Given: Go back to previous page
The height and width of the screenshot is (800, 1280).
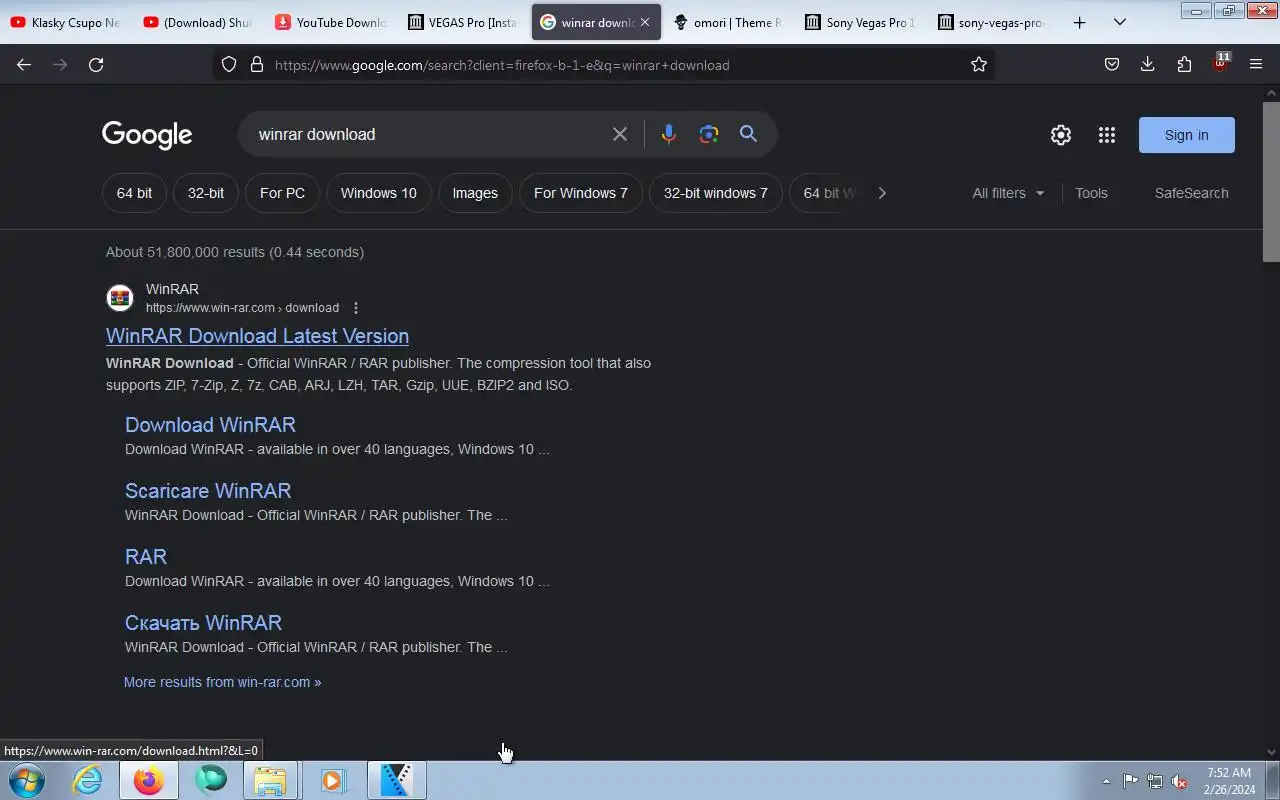Looking at the screenshot, I should point(24,64).
